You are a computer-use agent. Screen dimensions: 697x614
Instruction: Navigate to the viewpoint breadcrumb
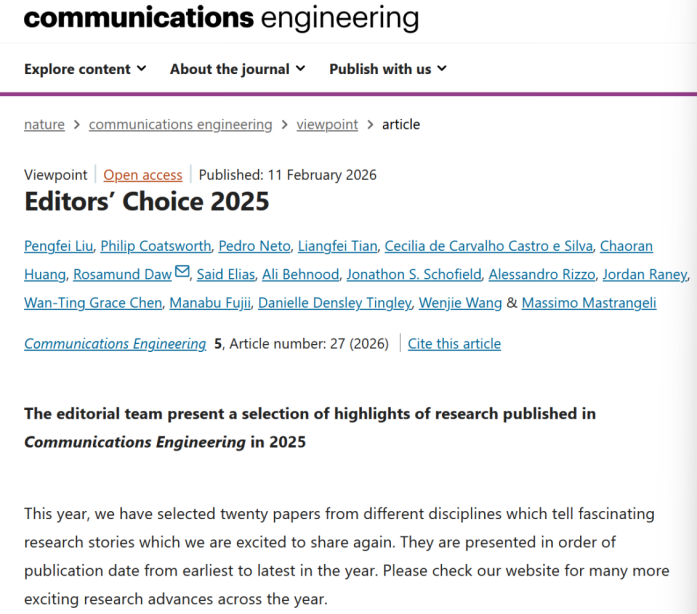[327, 125]
